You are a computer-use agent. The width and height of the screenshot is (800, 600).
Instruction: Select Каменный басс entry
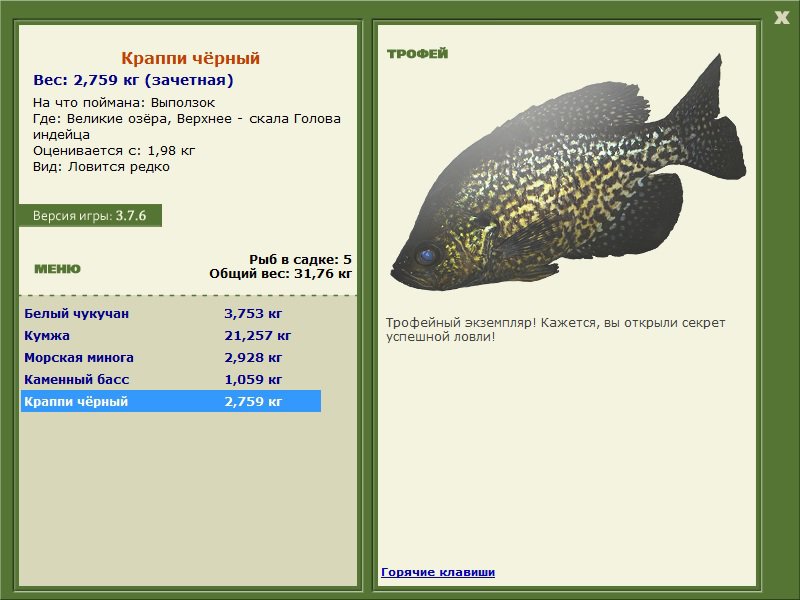(171, 379)
